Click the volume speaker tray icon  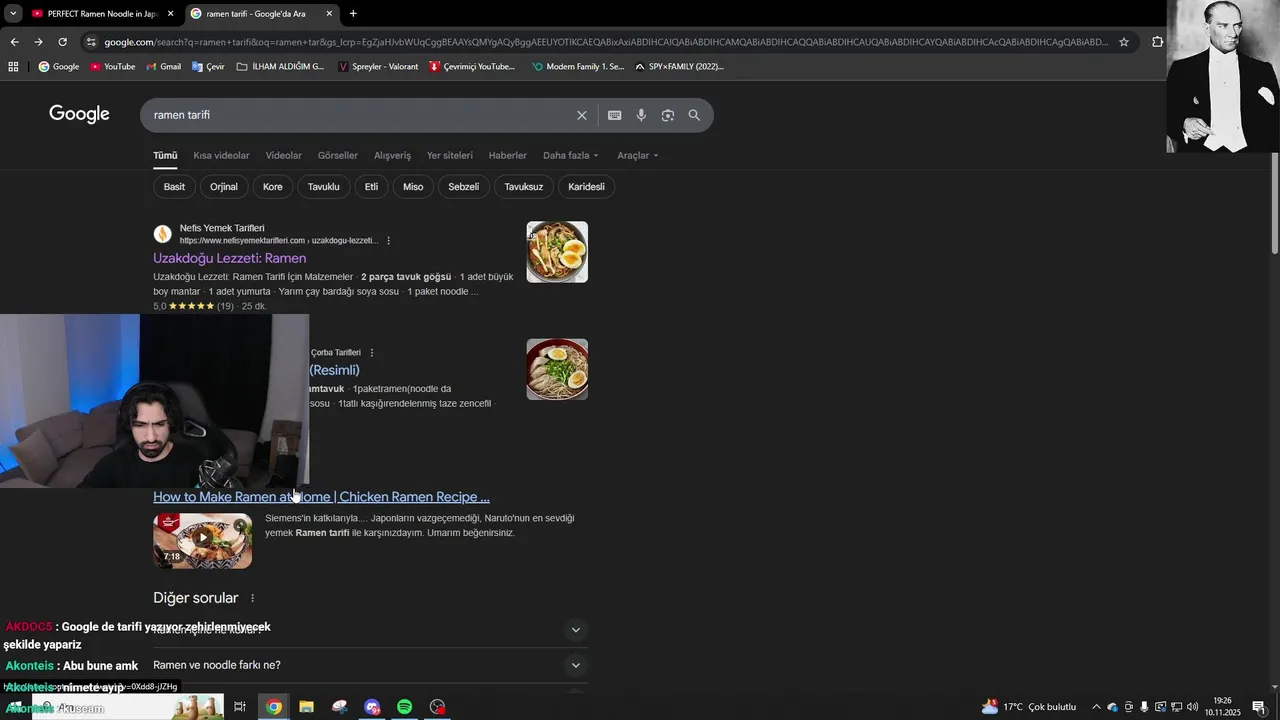1192,707
